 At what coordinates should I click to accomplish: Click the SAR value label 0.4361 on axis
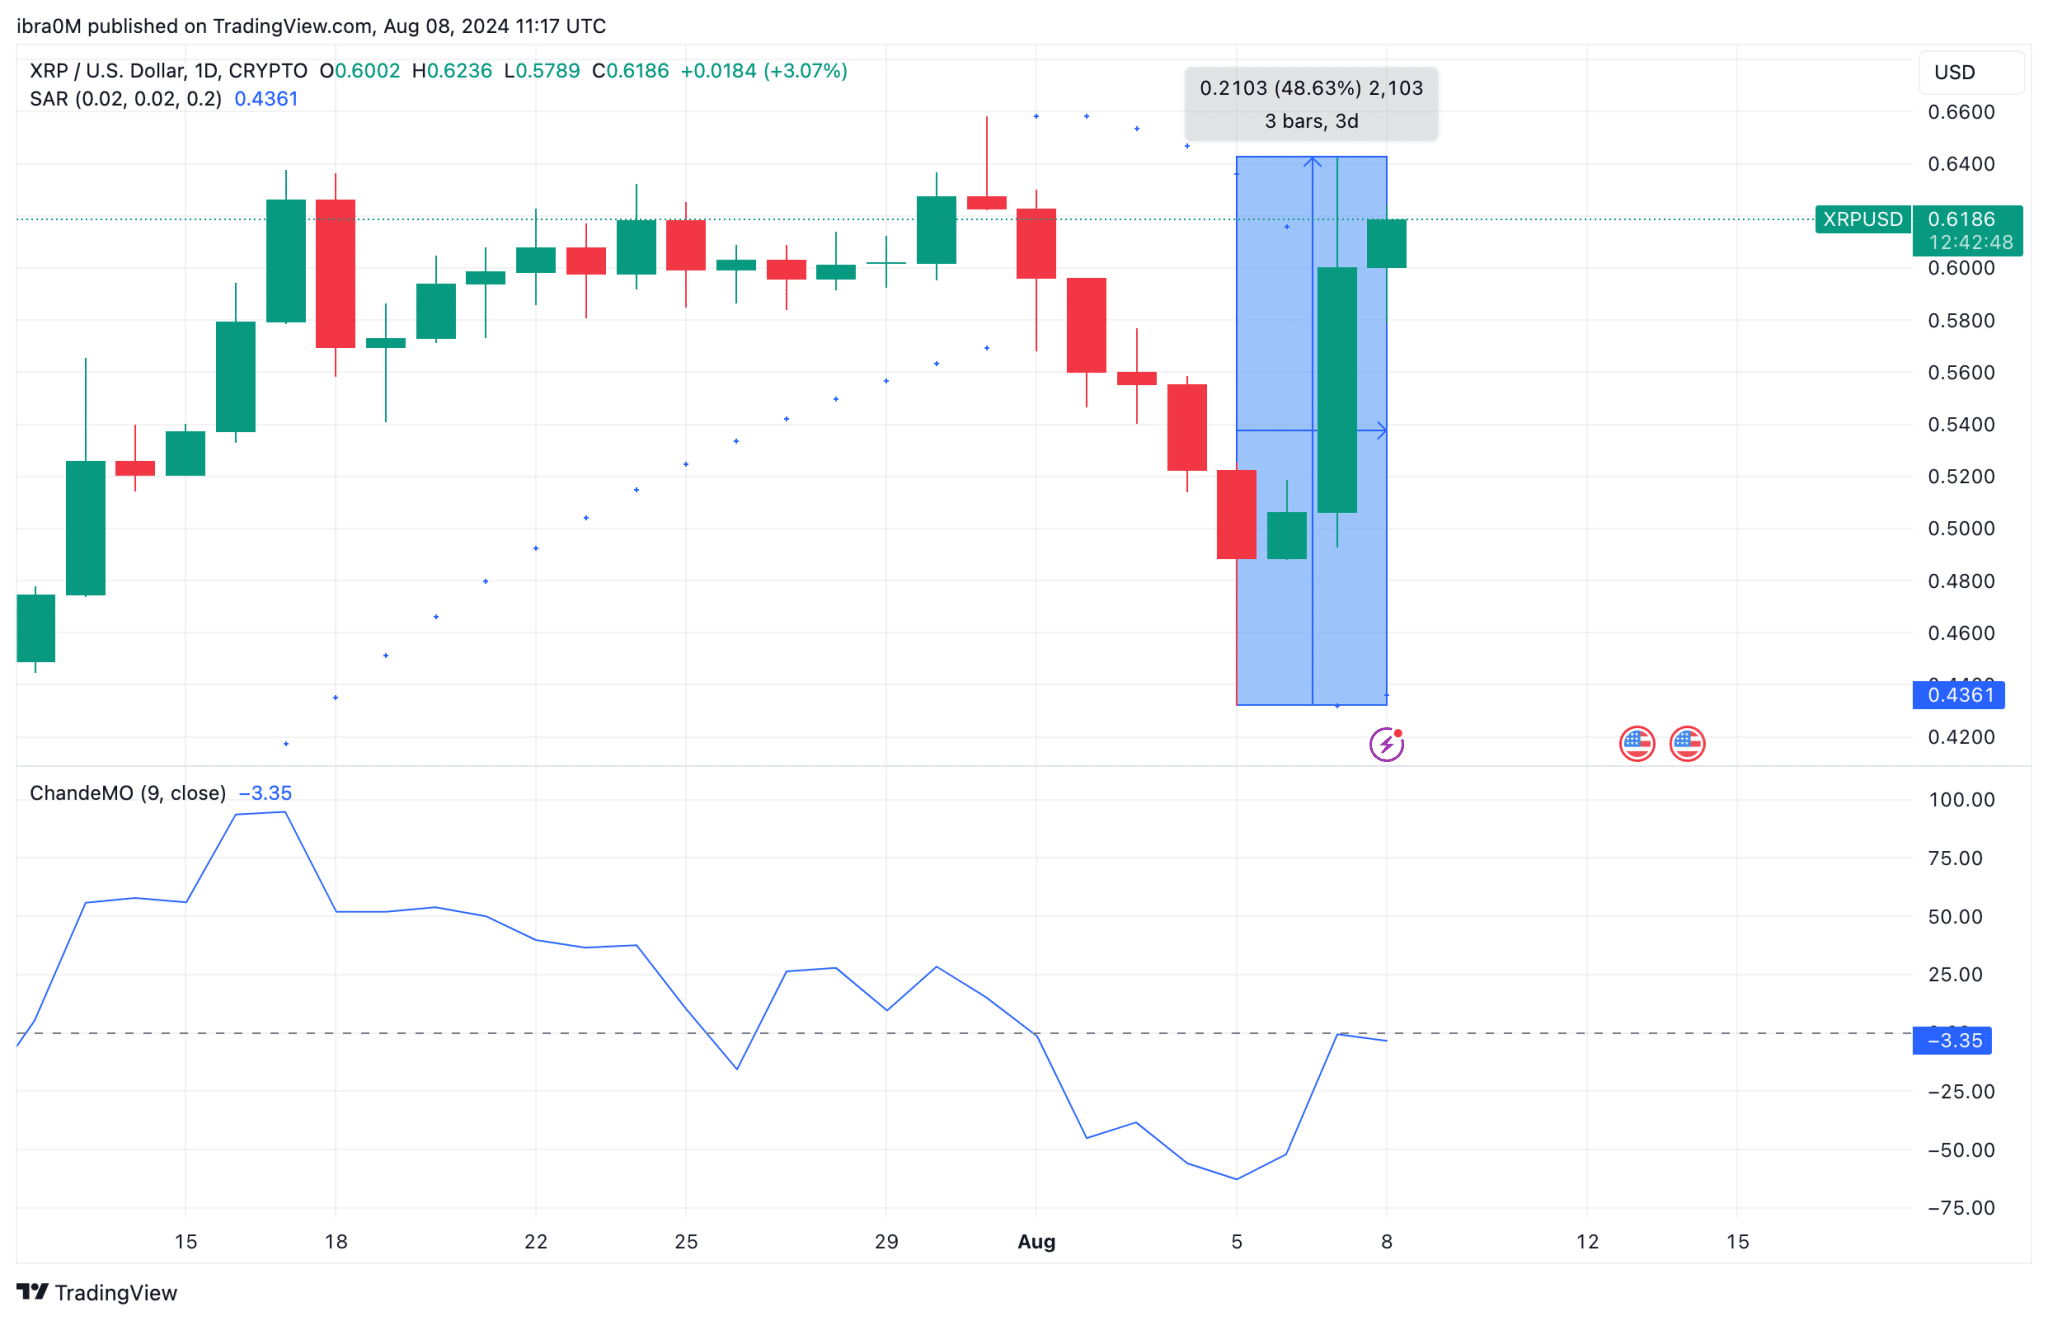[x=1959, y=695]
